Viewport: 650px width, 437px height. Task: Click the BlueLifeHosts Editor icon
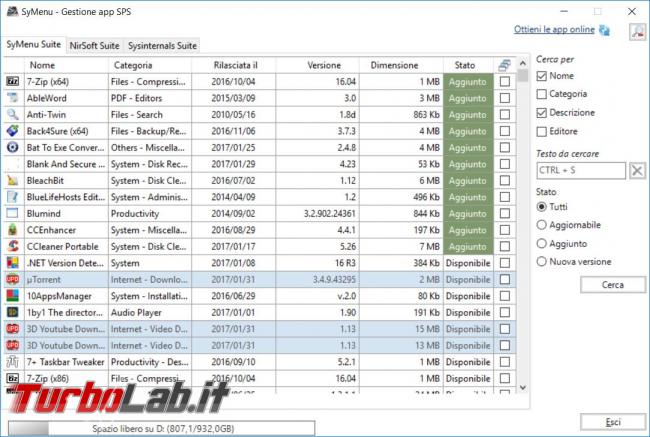coord(13,197)
